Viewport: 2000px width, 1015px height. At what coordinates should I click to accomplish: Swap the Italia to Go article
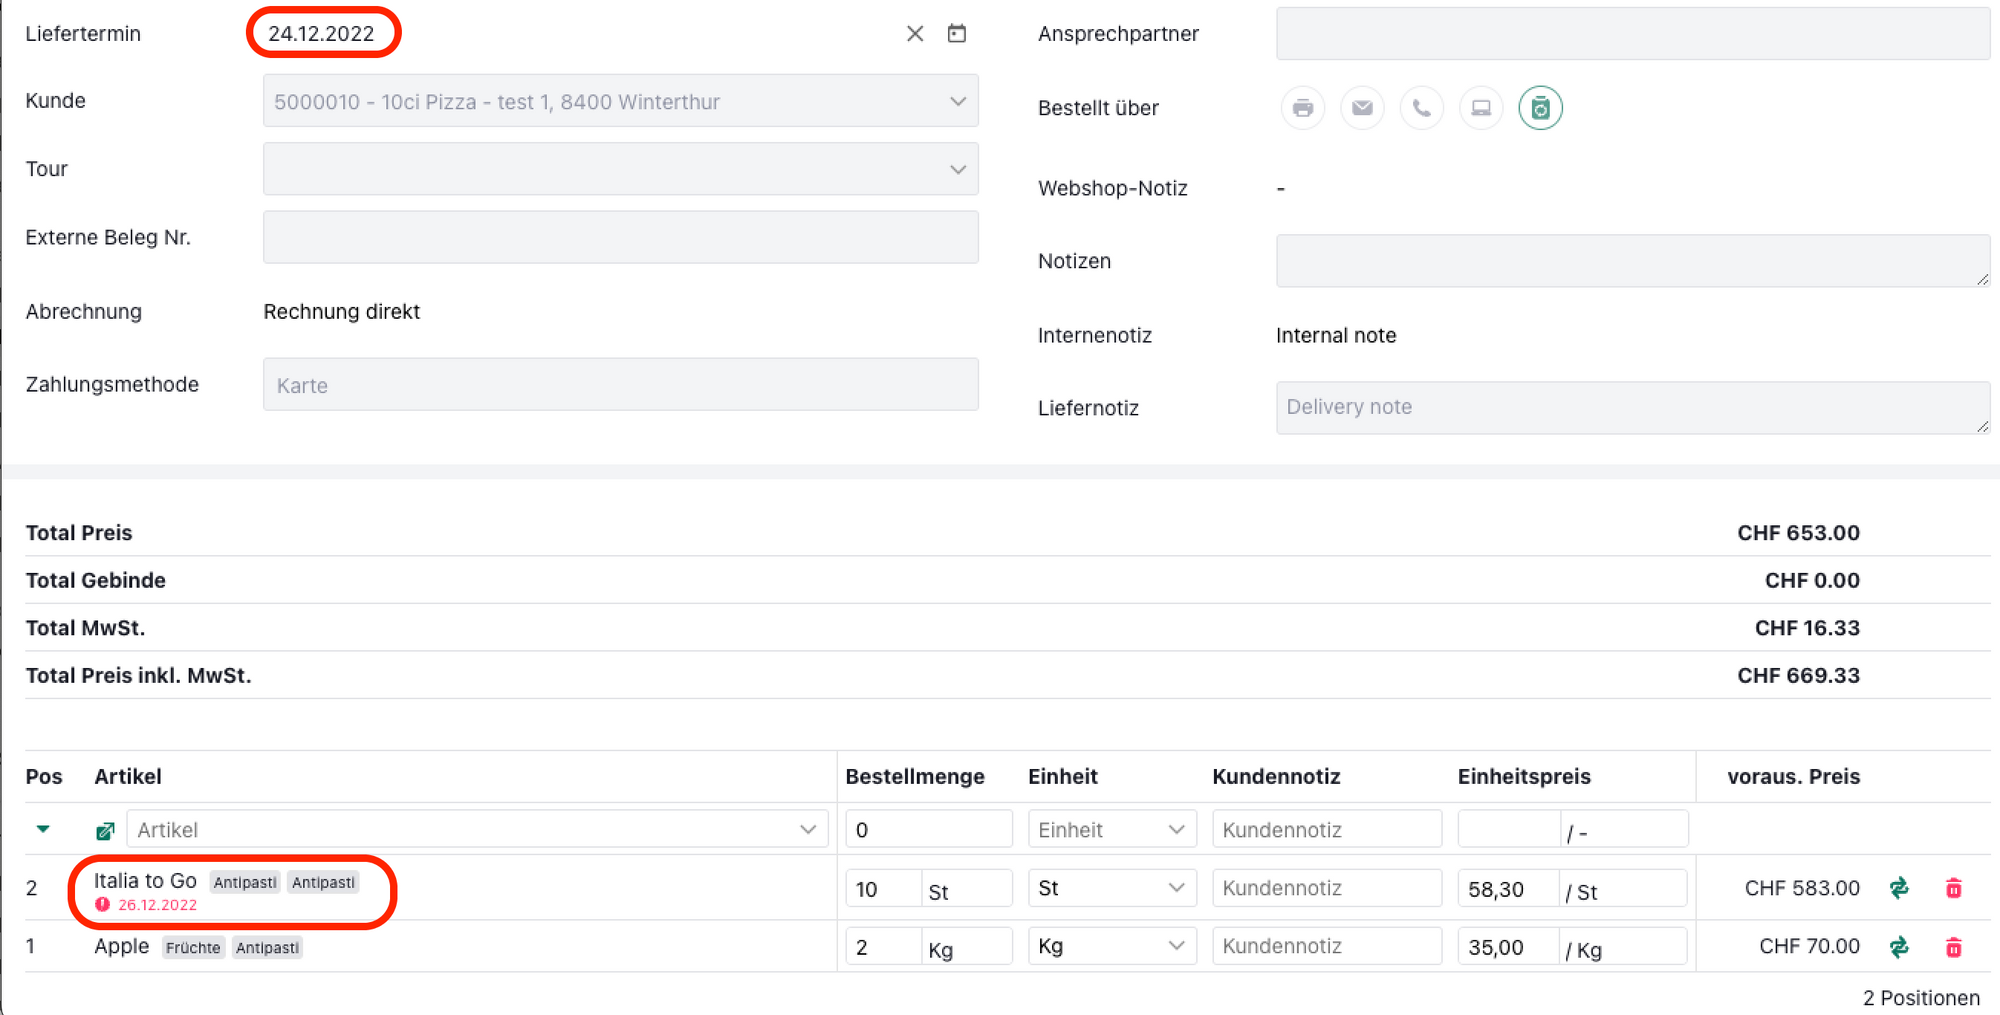click(1899, 888)
